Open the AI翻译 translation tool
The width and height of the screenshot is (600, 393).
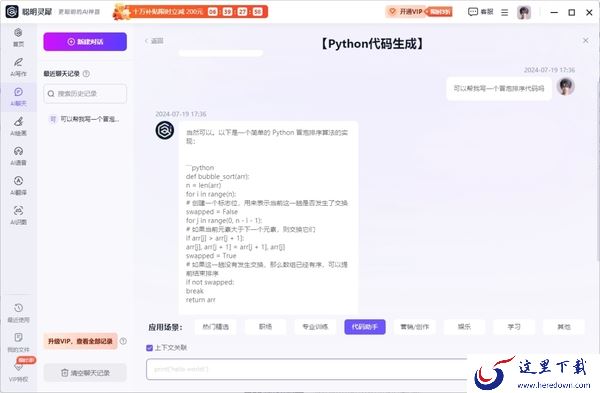tap(18, 186)
